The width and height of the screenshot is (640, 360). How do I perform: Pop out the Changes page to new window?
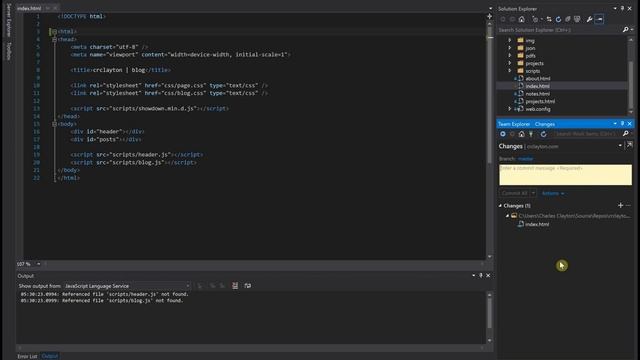coord(630,145)
